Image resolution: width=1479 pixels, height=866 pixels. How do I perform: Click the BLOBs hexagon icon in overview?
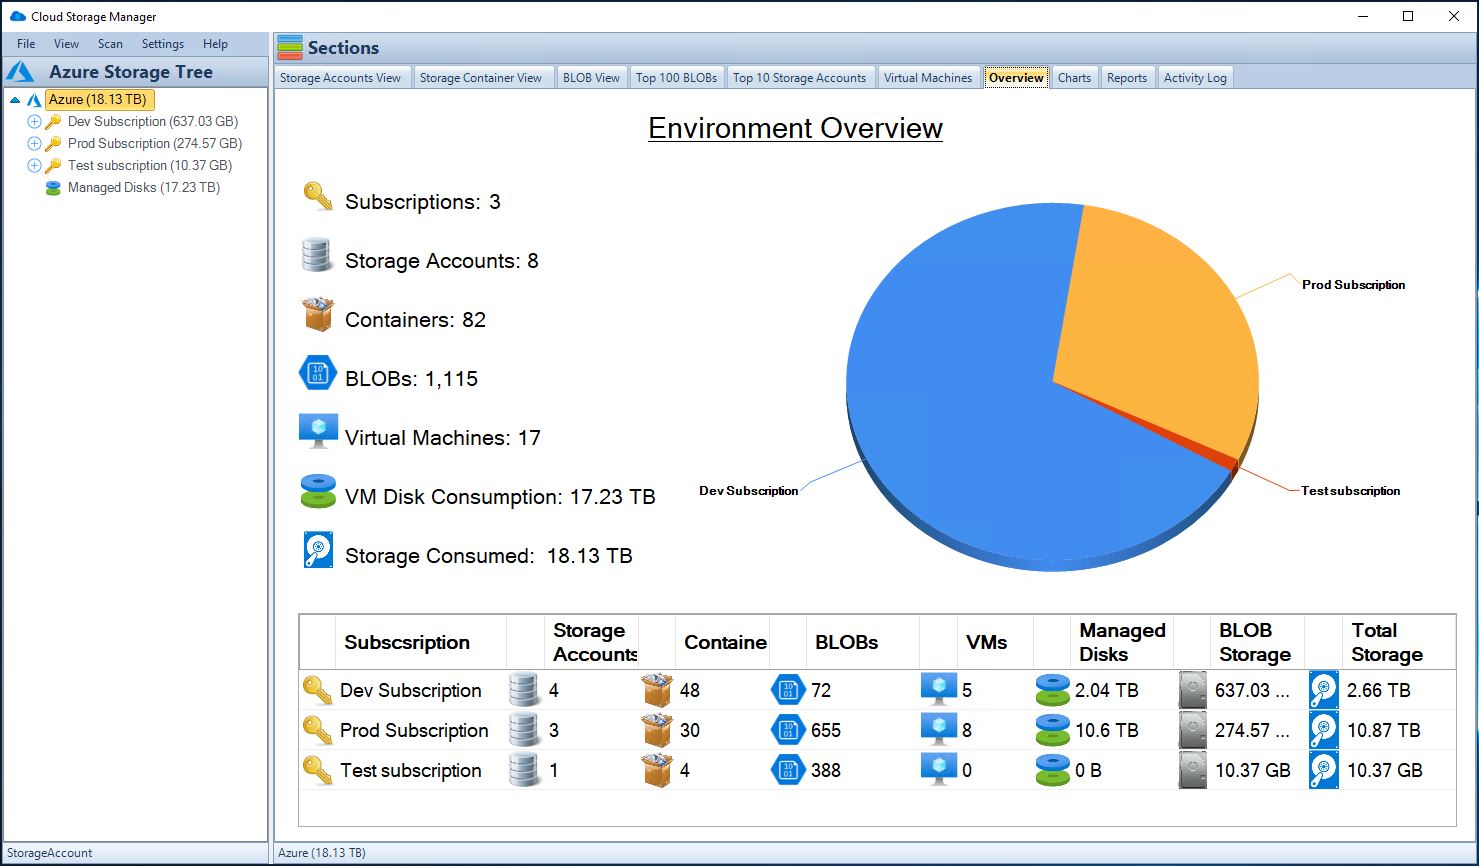point(318,373)
